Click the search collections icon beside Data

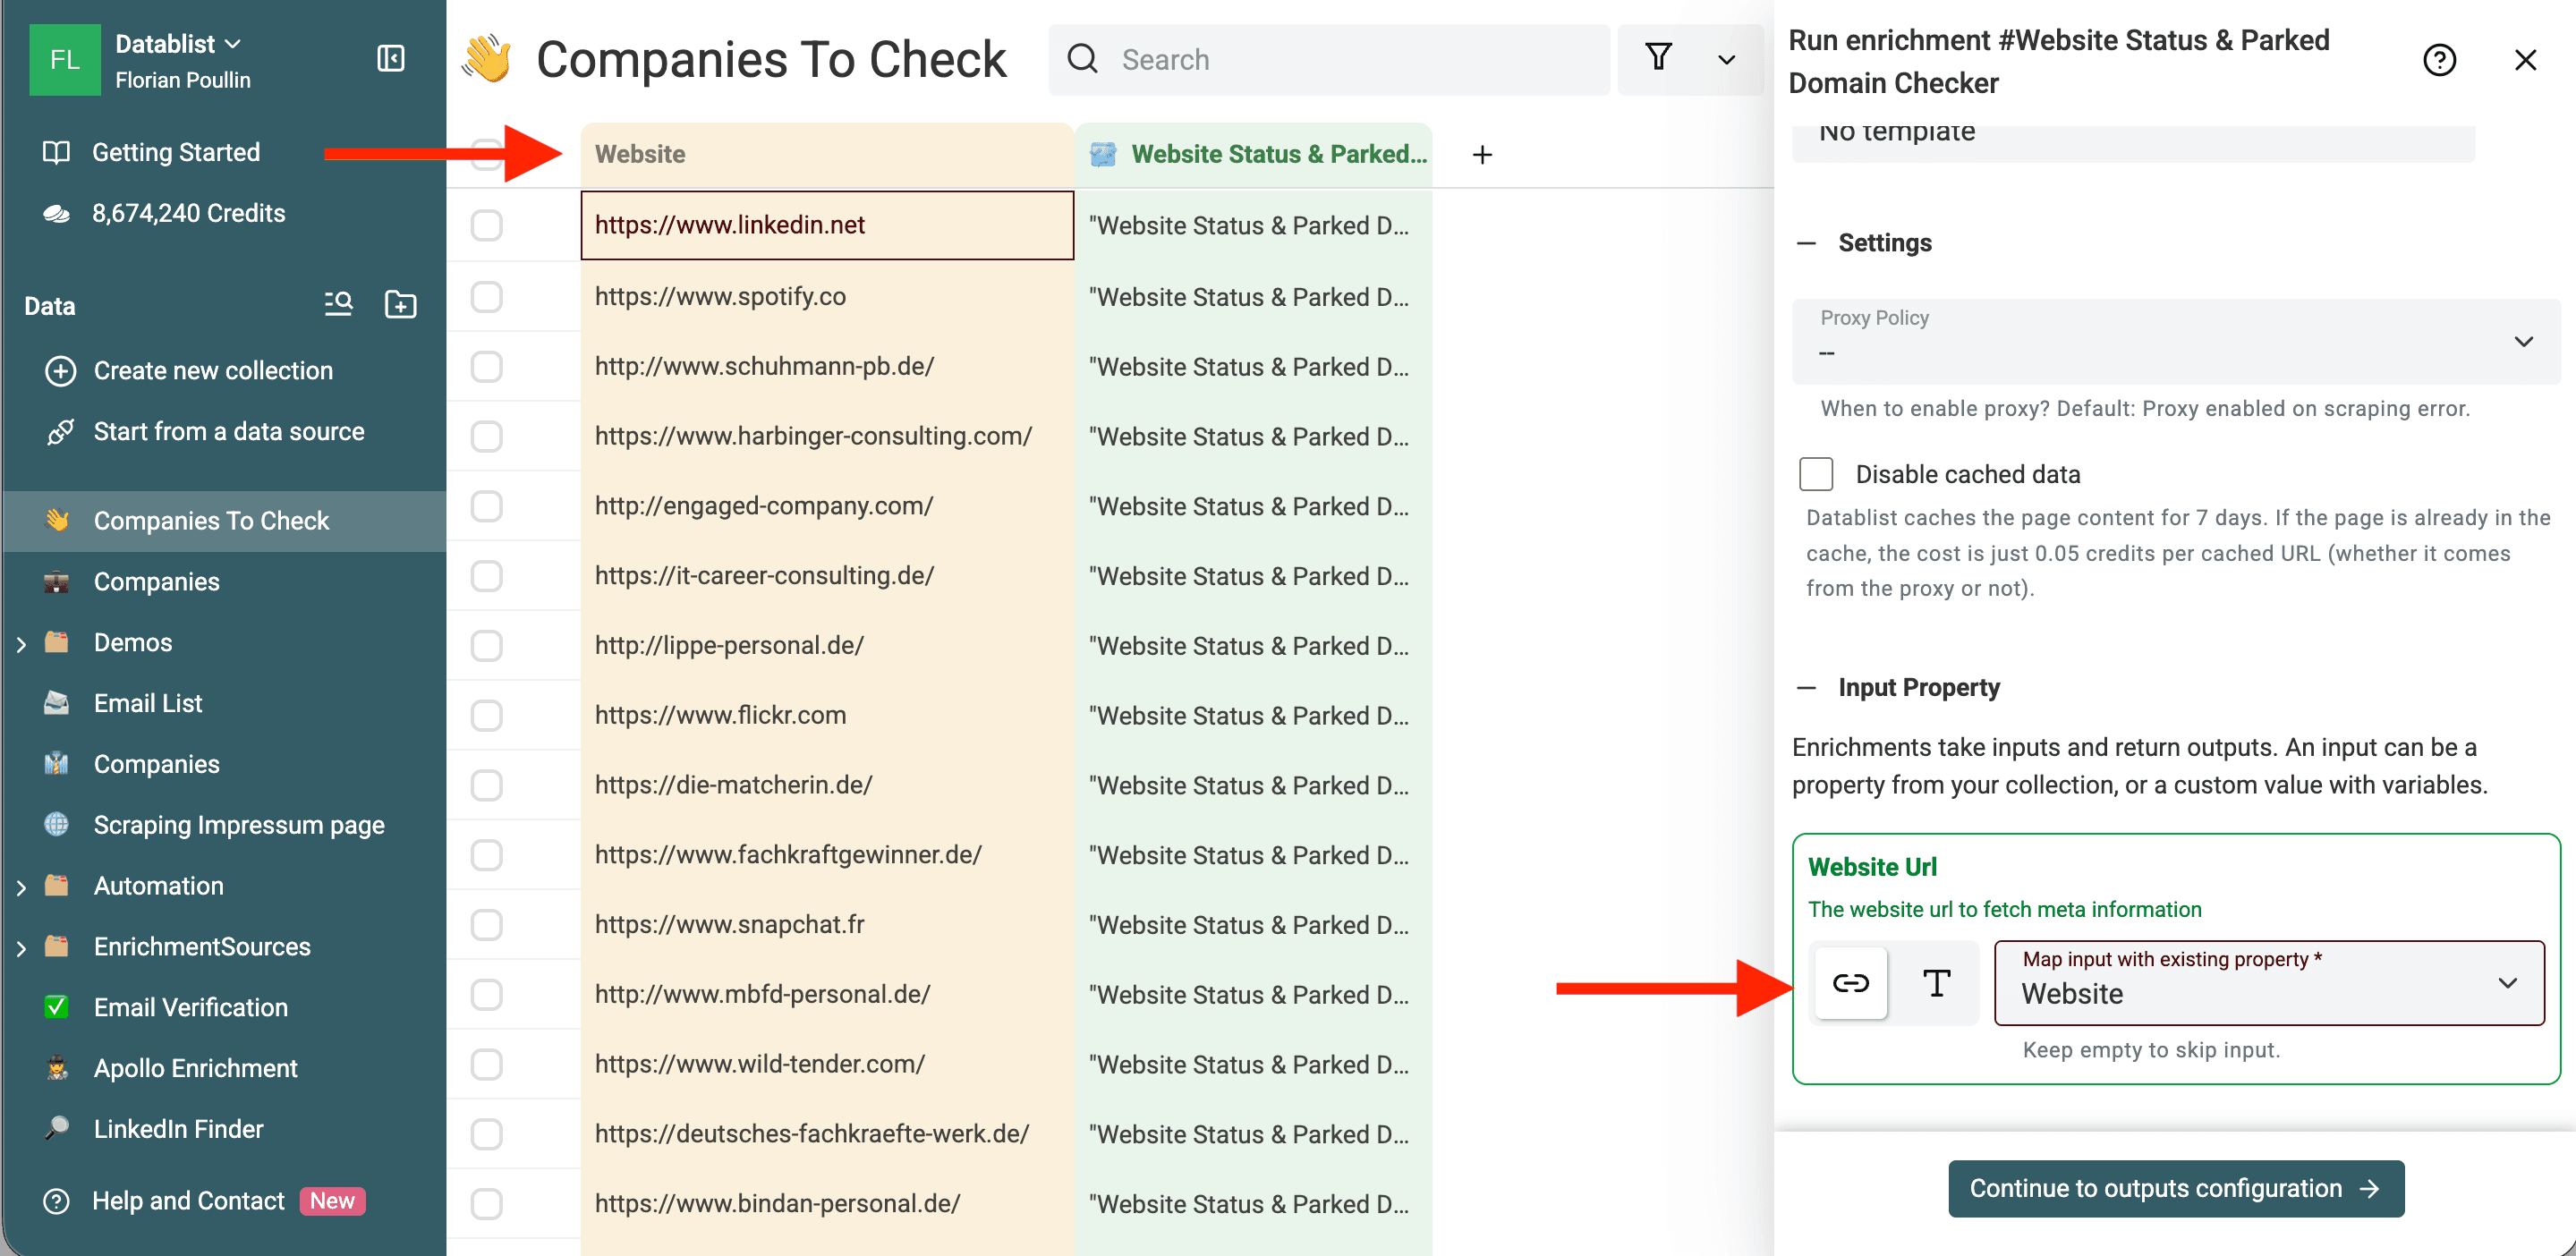pos(338,304)
